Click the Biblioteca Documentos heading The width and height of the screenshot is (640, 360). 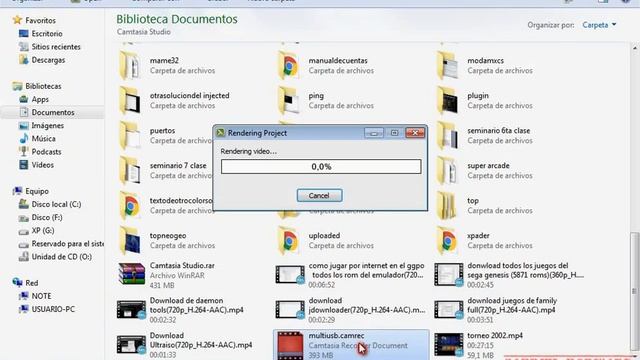[177, 19]
